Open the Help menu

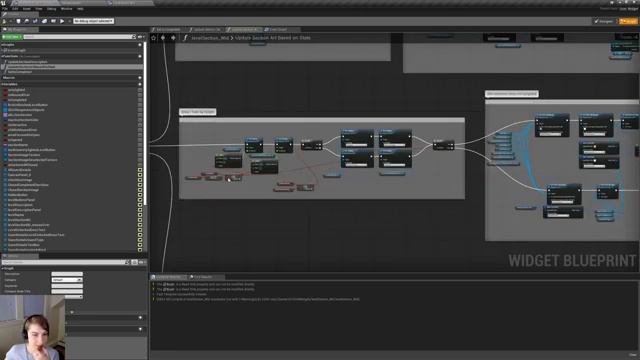coord(80,9)
